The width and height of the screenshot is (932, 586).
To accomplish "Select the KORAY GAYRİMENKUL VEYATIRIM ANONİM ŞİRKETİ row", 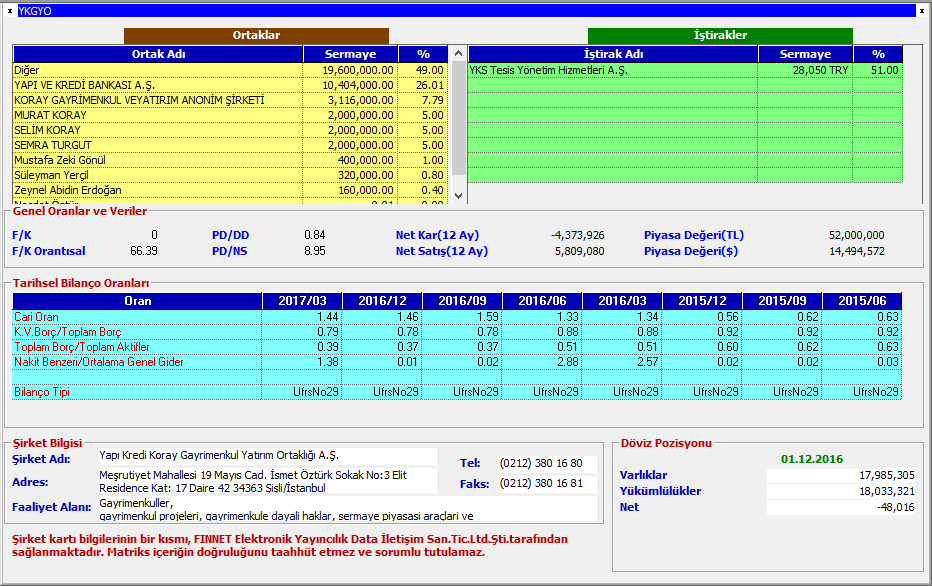I will click(x=229, y=100).
